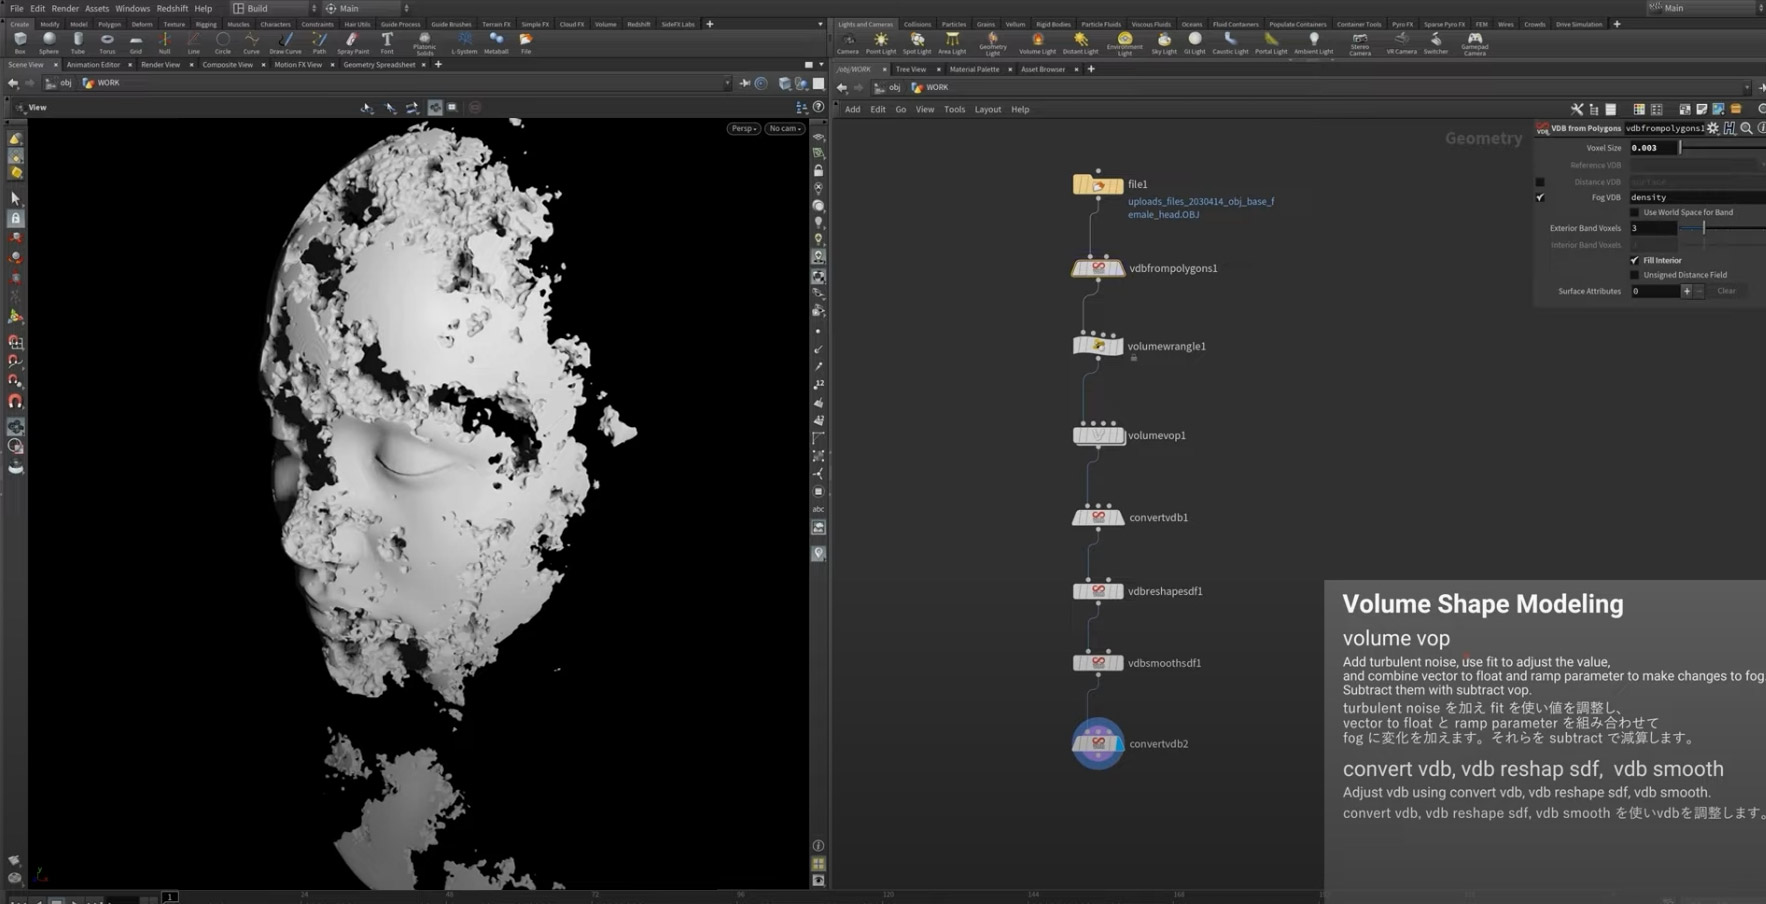
Task: Uncheck the Fill Interior checkbox
Action: click(x=1635, y=260)
